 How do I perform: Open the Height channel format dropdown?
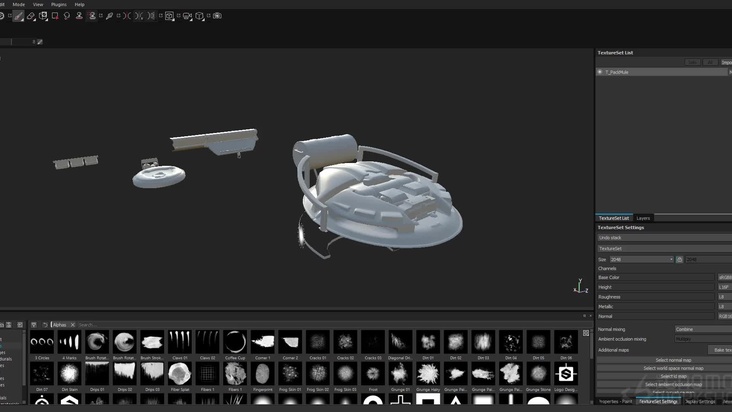point(725,287)
